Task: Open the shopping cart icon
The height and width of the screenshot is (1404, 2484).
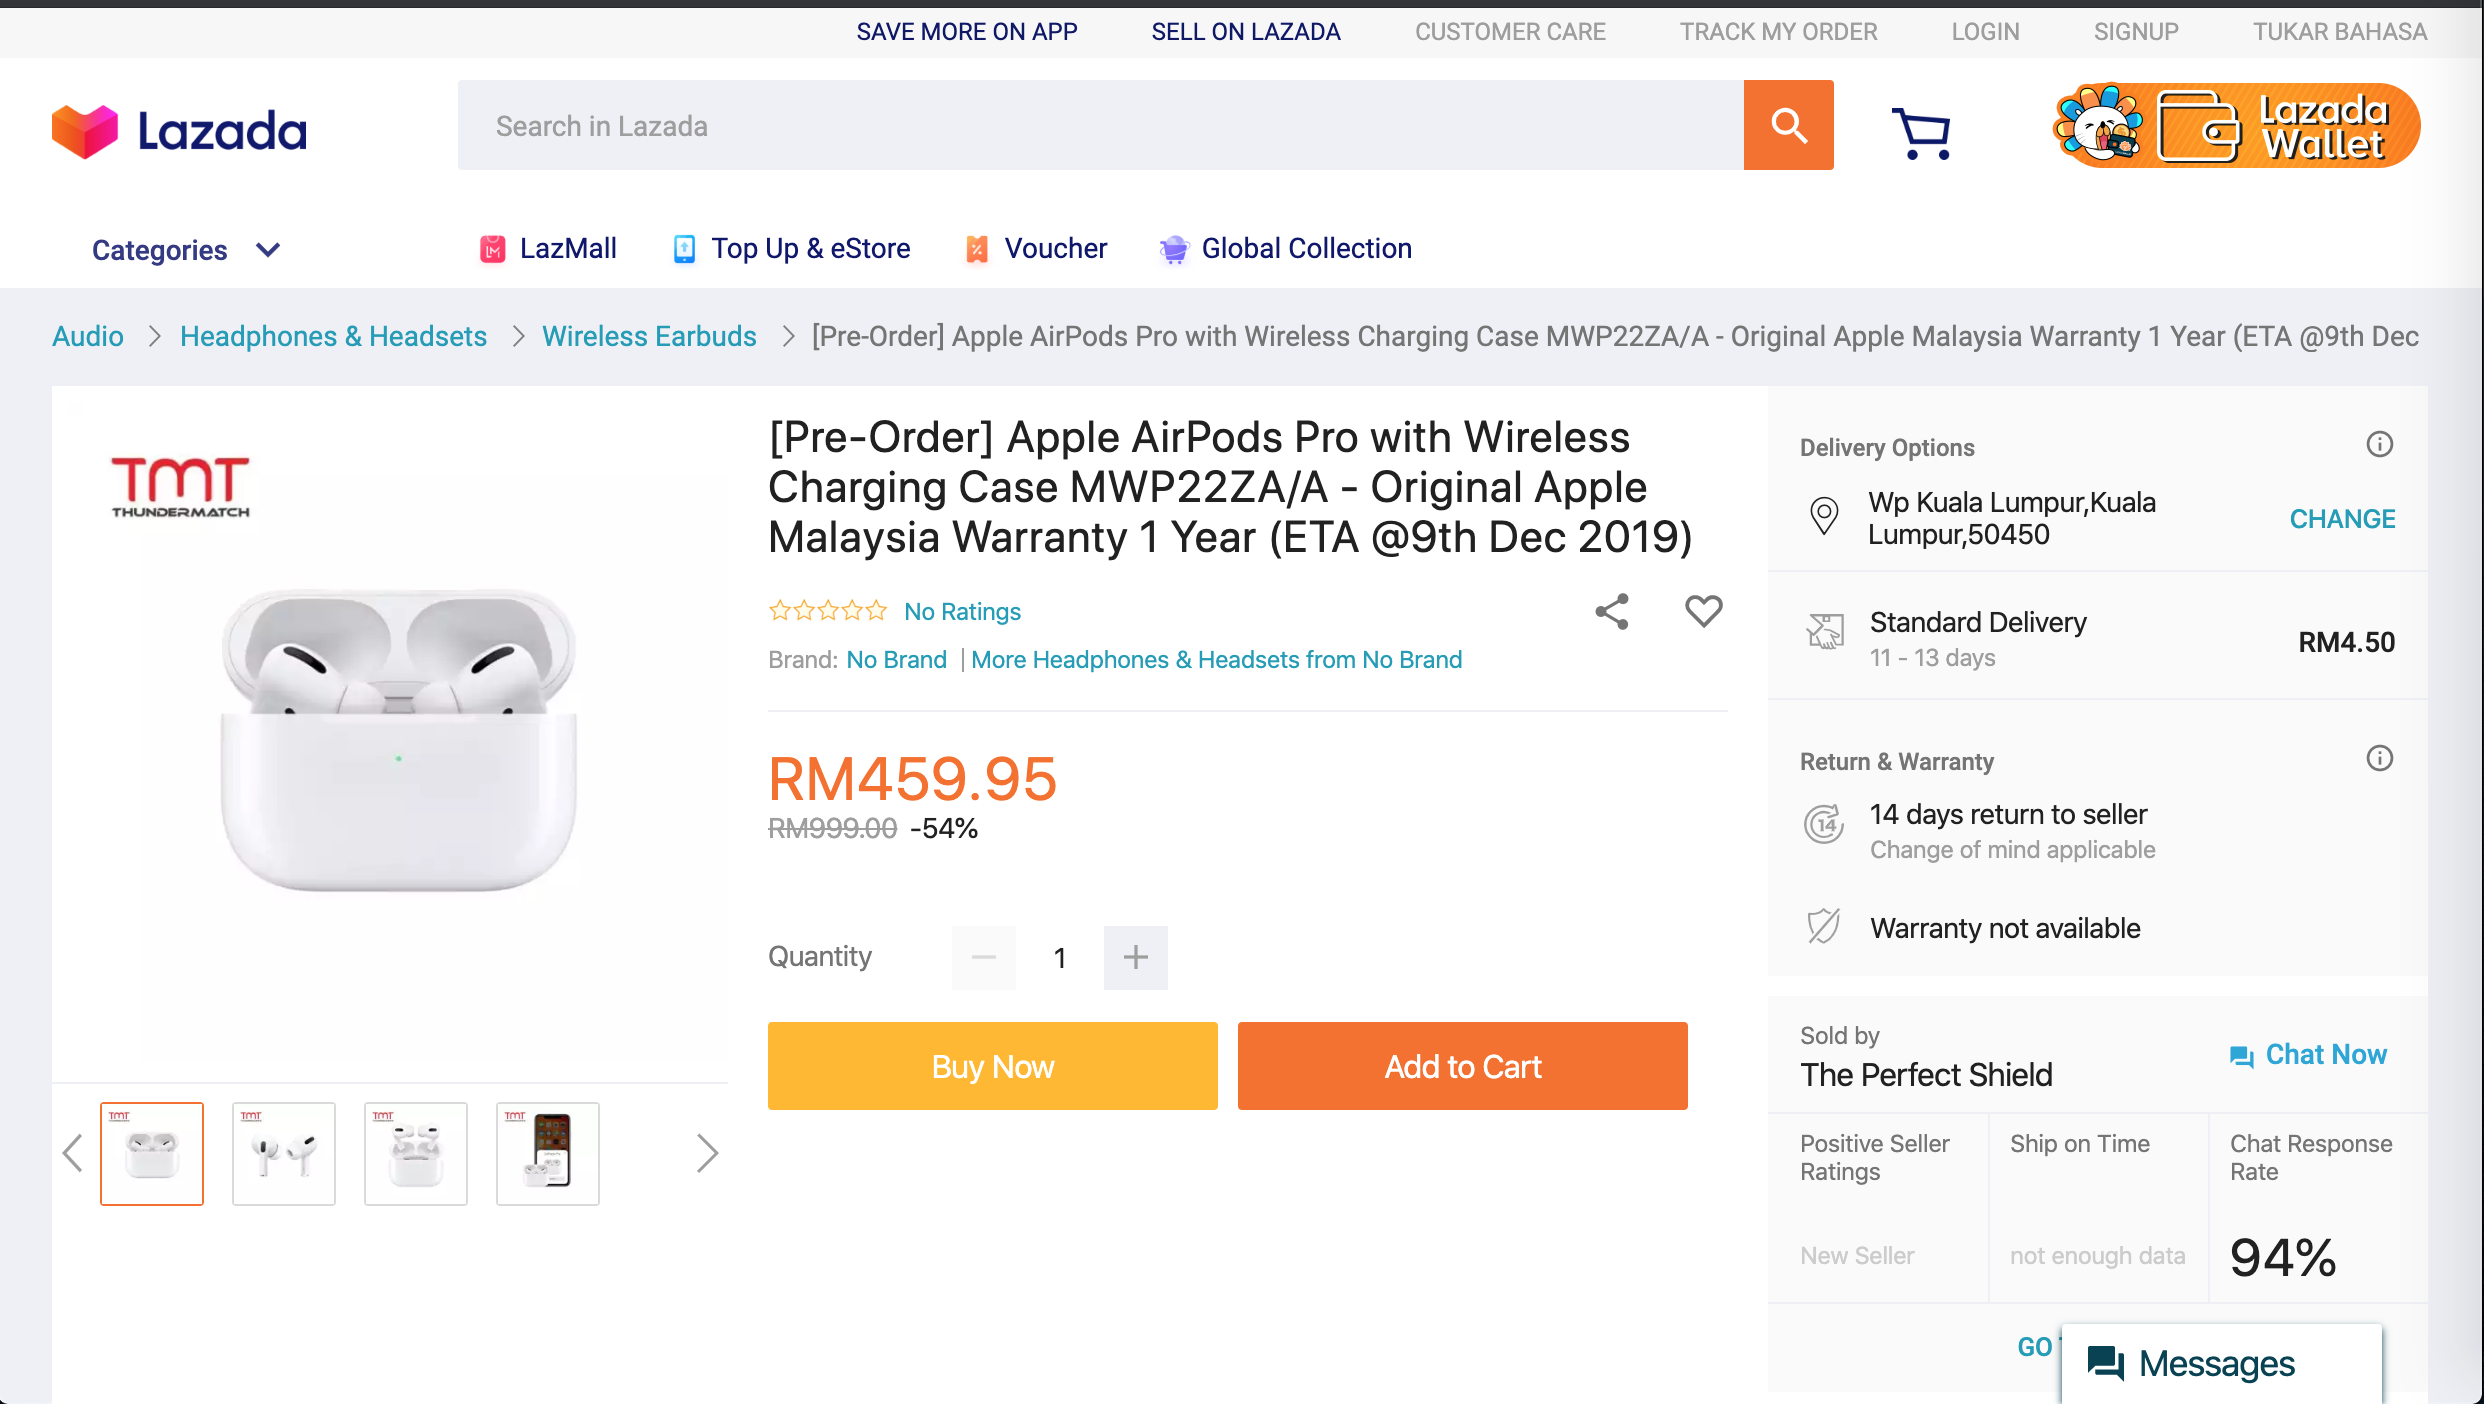Action: [1921, 133]
